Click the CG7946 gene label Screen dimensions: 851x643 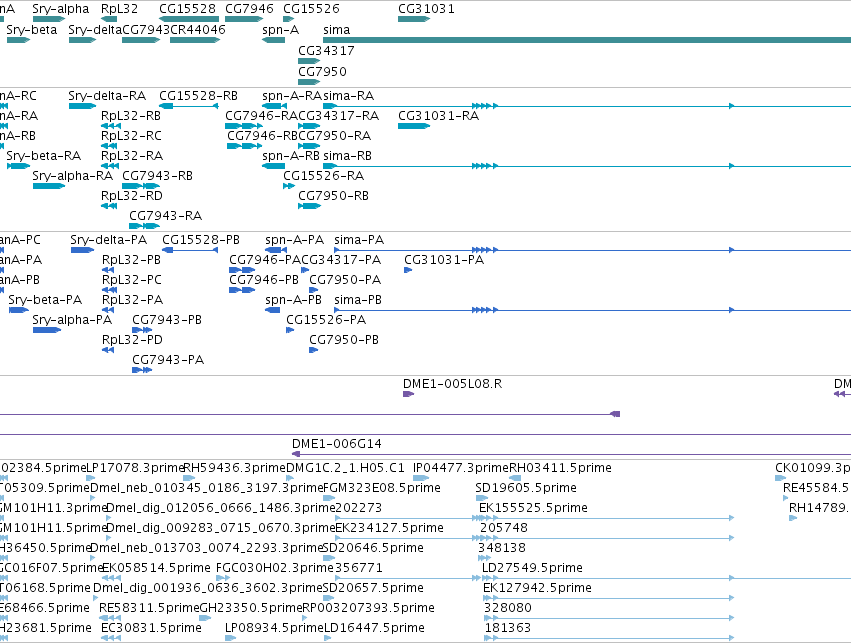pyautogui.click(x=249, y=9)
